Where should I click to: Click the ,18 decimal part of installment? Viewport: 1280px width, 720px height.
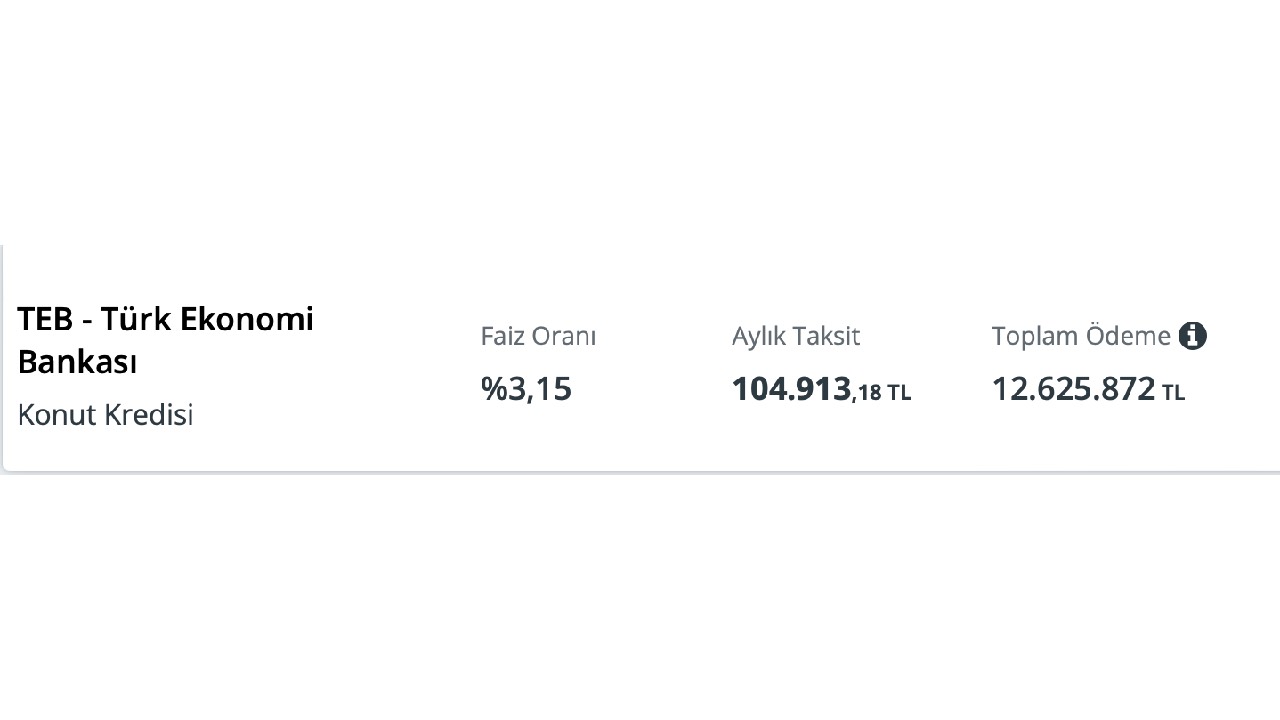867,393
